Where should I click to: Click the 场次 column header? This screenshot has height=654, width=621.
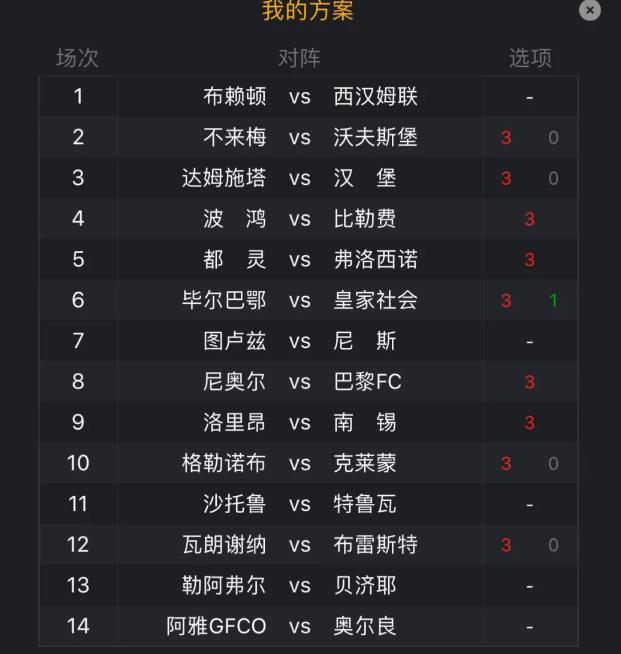[x=77, y=58]
